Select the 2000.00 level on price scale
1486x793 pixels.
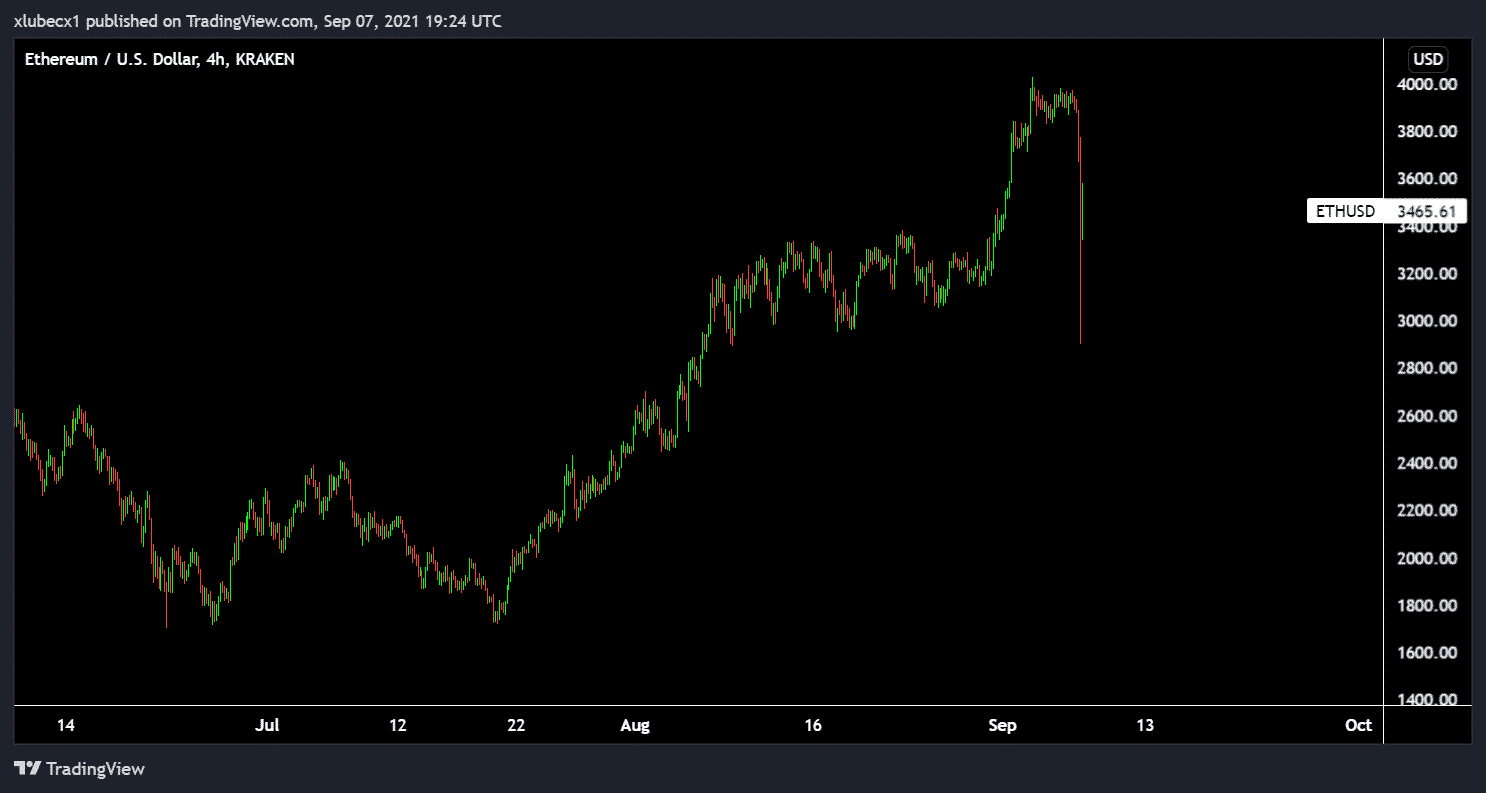(1426, 558)
